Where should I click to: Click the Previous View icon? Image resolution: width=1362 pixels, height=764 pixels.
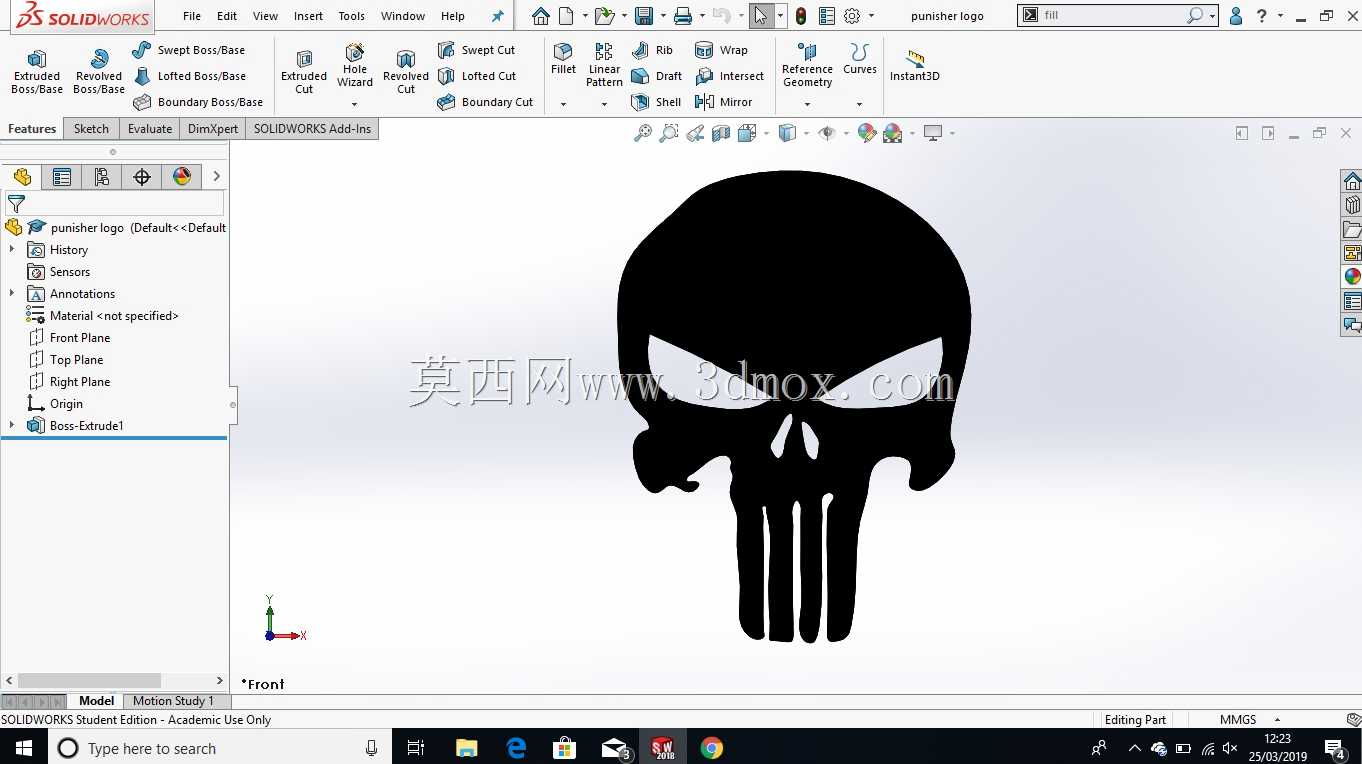(695, 133)
